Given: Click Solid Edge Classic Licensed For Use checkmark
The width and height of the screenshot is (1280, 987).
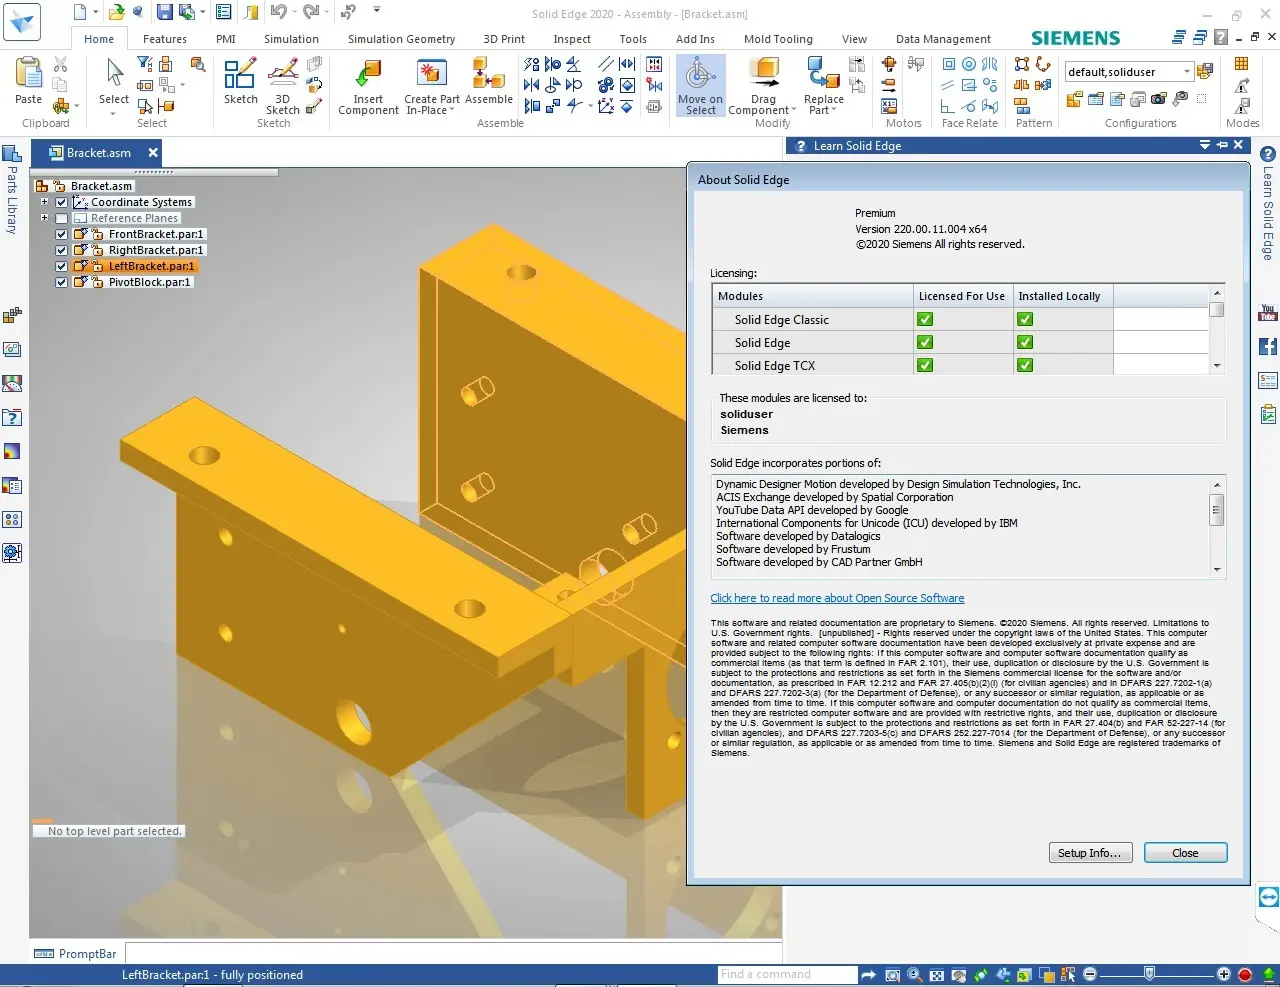Looking at the screenshot, I should coord(925,320).
